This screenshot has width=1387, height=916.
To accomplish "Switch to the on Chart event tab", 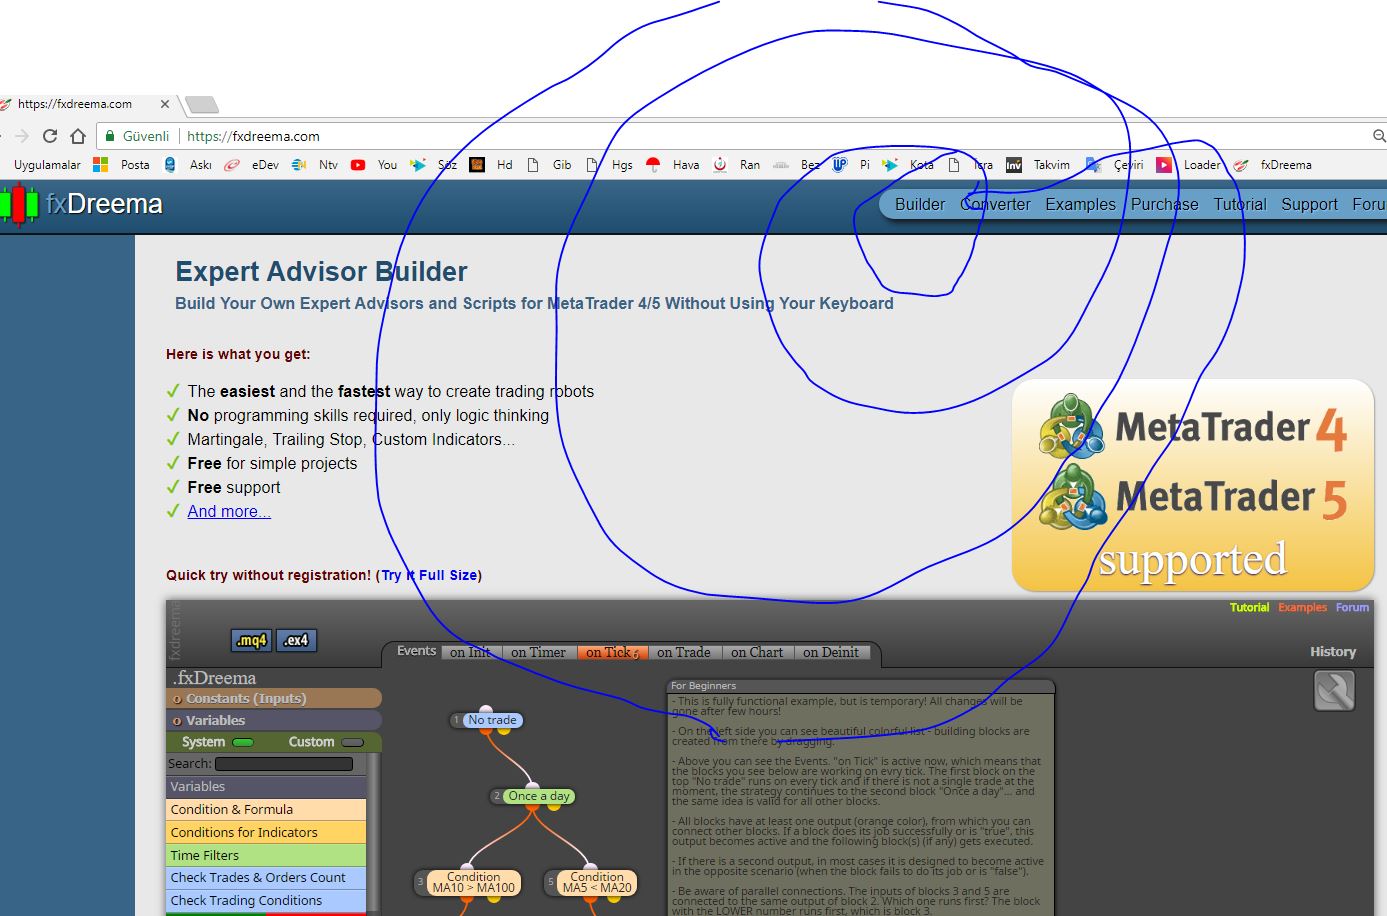I will [x=757, y=652].
